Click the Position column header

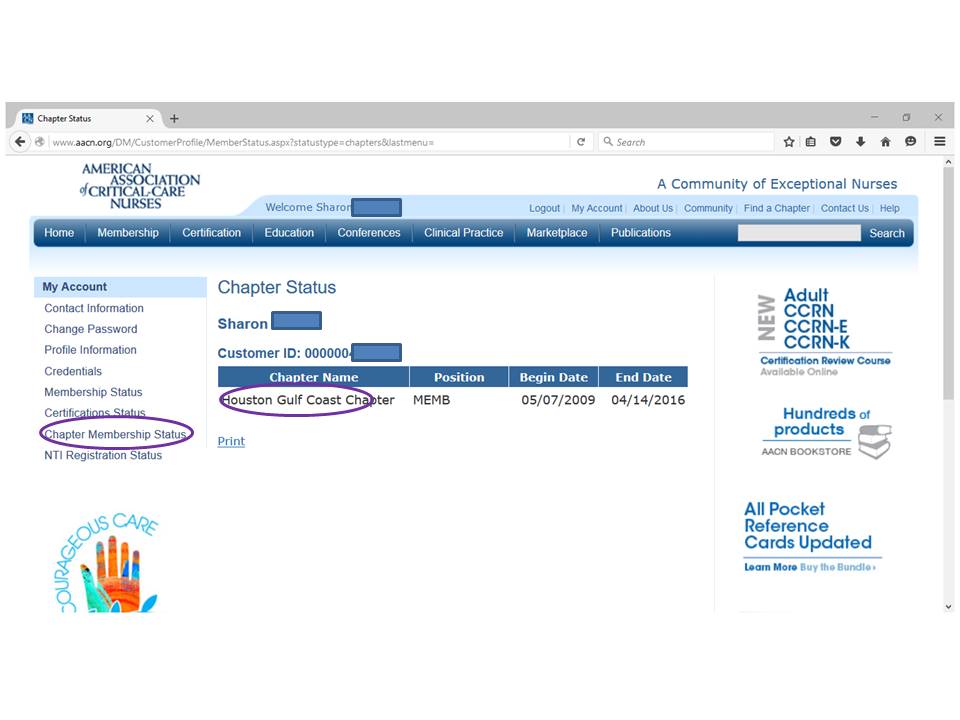point(459,377)
